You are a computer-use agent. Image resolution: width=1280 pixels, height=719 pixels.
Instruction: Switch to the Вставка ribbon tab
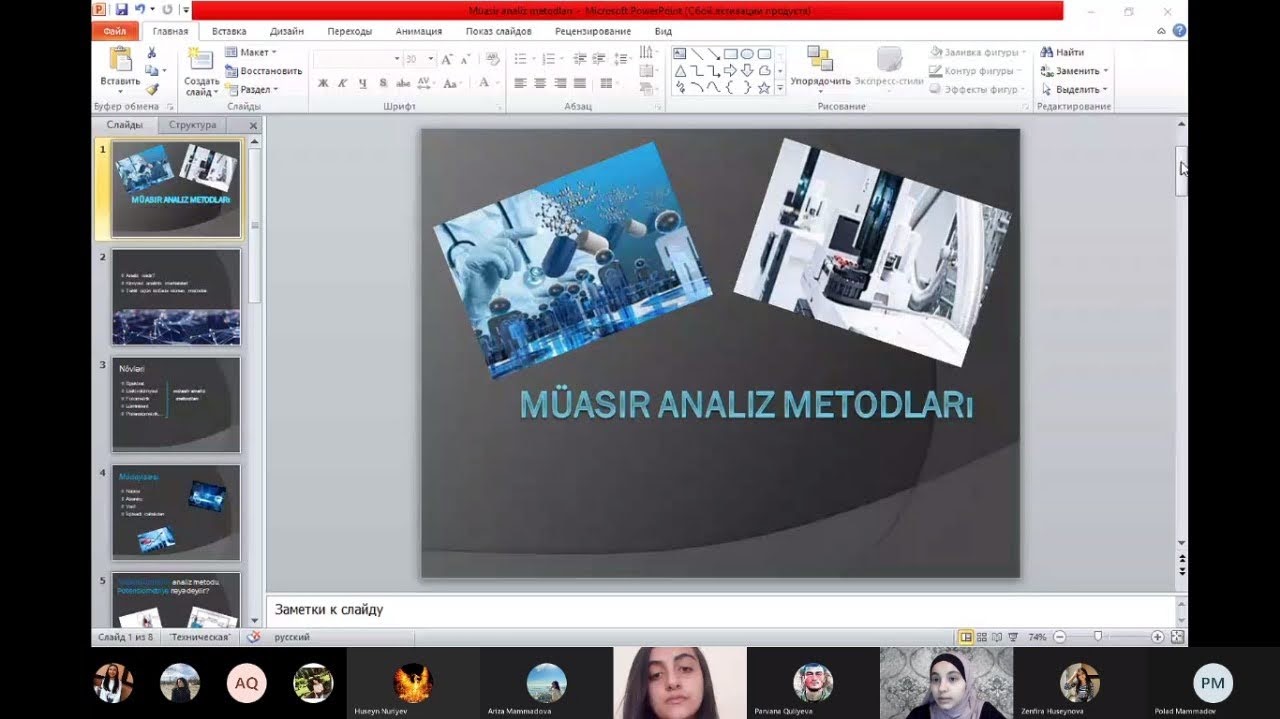229,31
